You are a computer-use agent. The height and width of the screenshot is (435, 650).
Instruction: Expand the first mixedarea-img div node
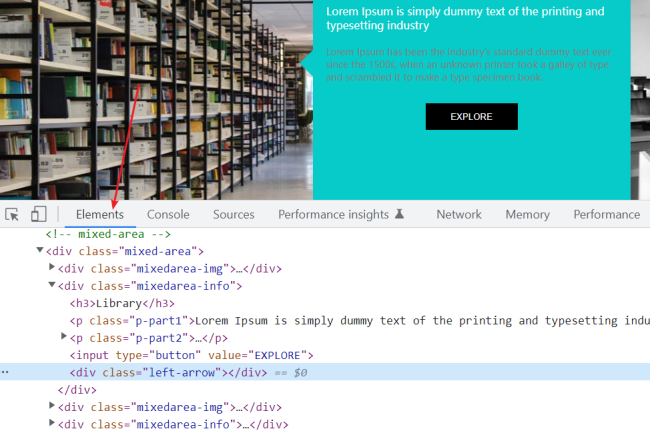(52, 267)
